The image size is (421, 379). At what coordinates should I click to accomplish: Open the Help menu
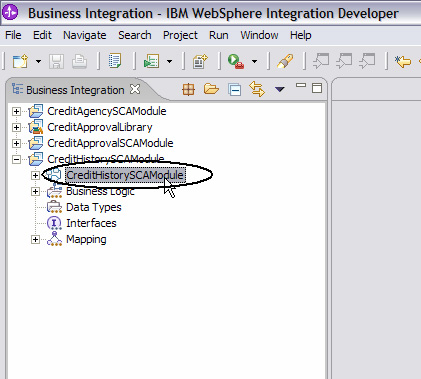[301, 35]
